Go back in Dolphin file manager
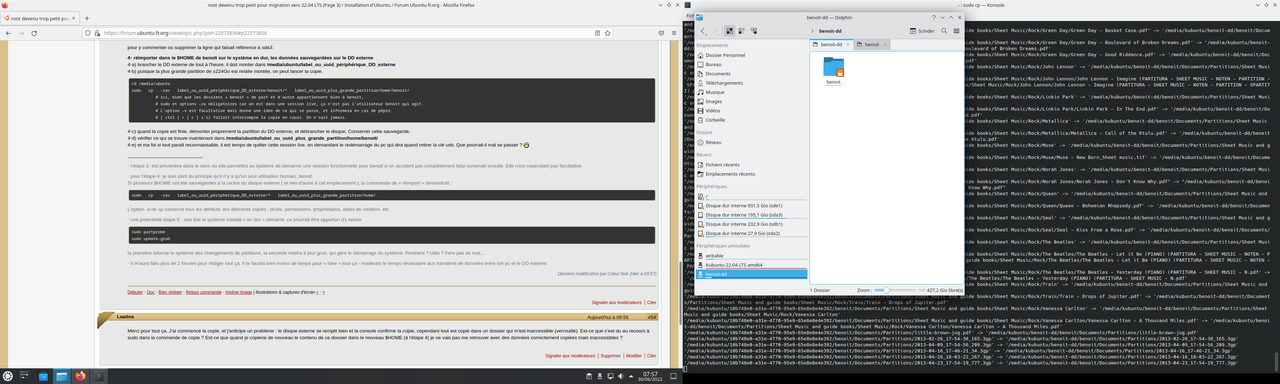This screenshot has height=384, width=1280. coord(702,31)
